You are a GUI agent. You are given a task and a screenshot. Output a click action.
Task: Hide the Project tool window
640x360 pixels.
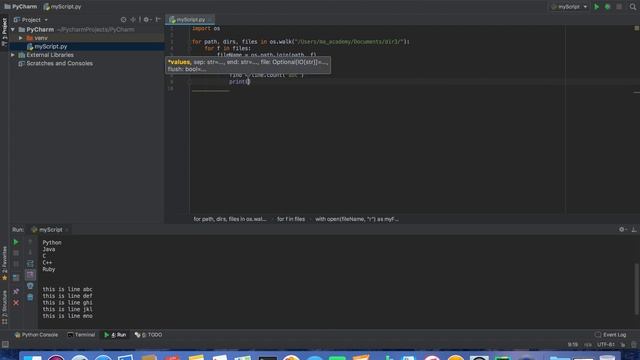158,20
